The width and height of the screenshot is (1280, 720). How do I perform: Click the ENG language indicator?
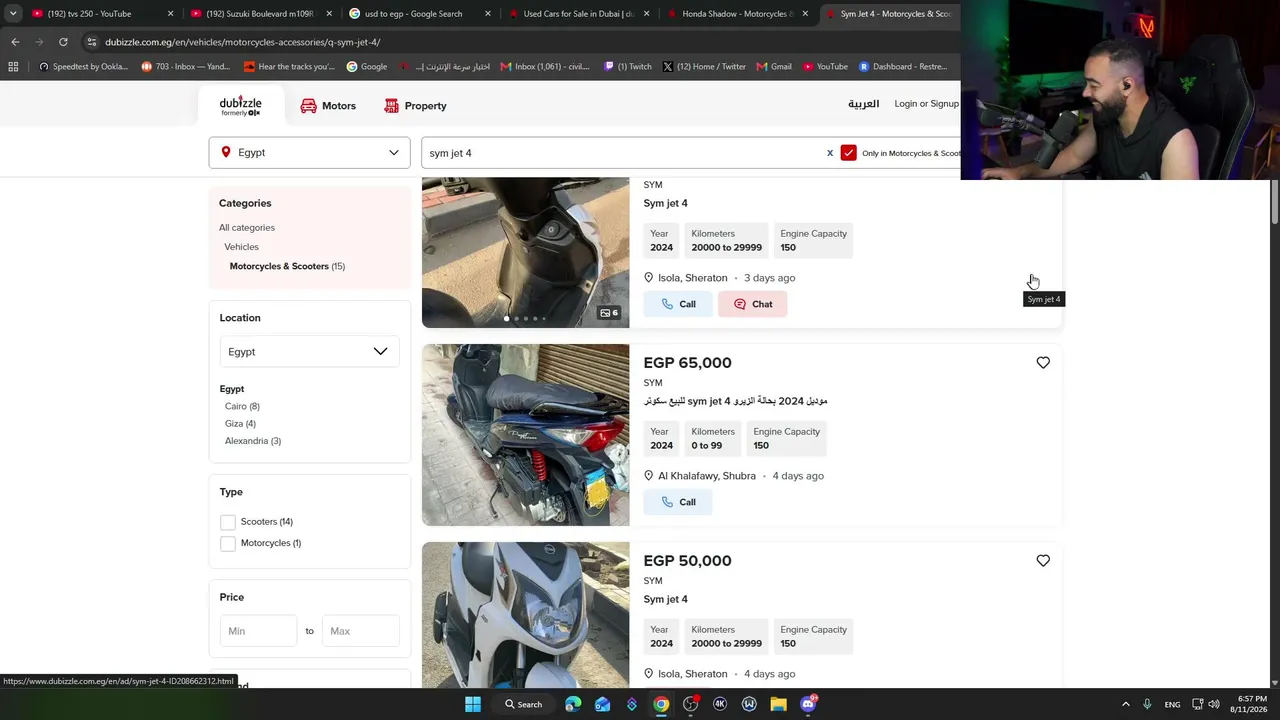(x=1172, y=704)
